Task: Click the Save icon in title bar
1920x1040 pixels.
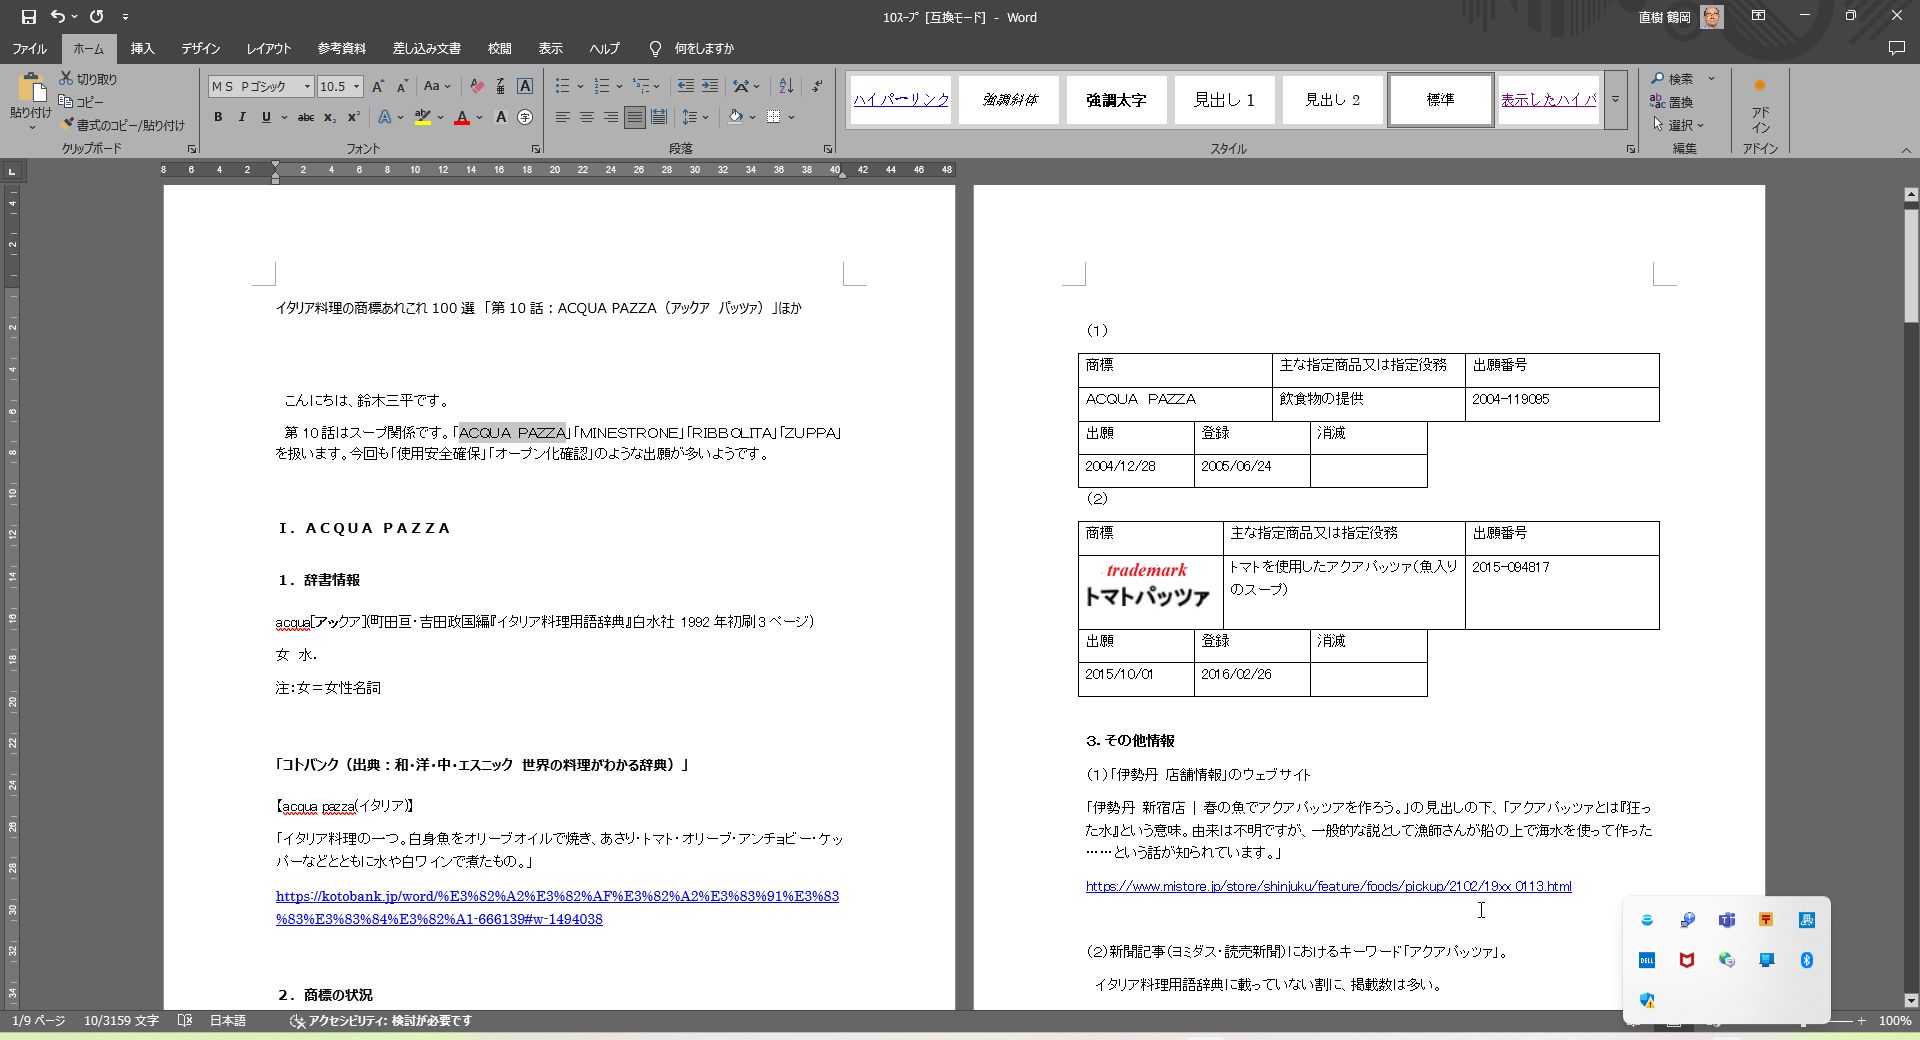Action: [x=28, y=17]
